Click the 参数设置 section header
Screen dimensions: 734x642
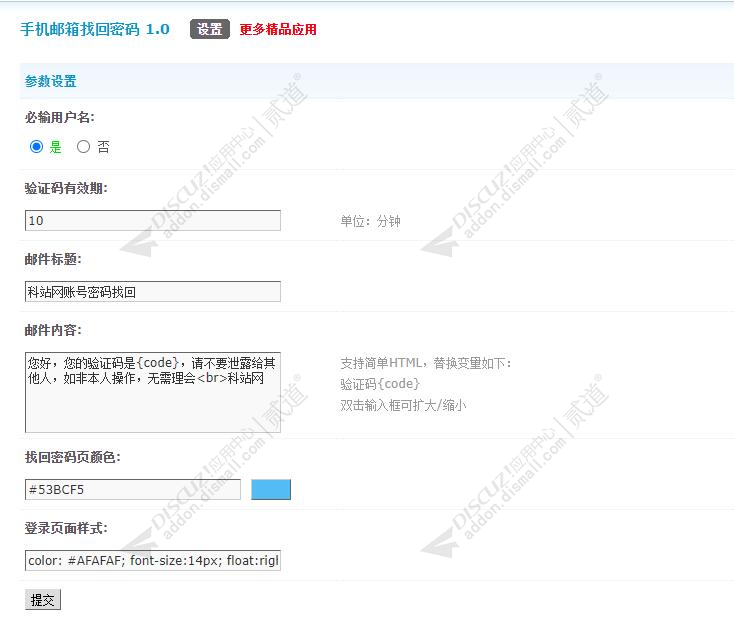[51, 81]
